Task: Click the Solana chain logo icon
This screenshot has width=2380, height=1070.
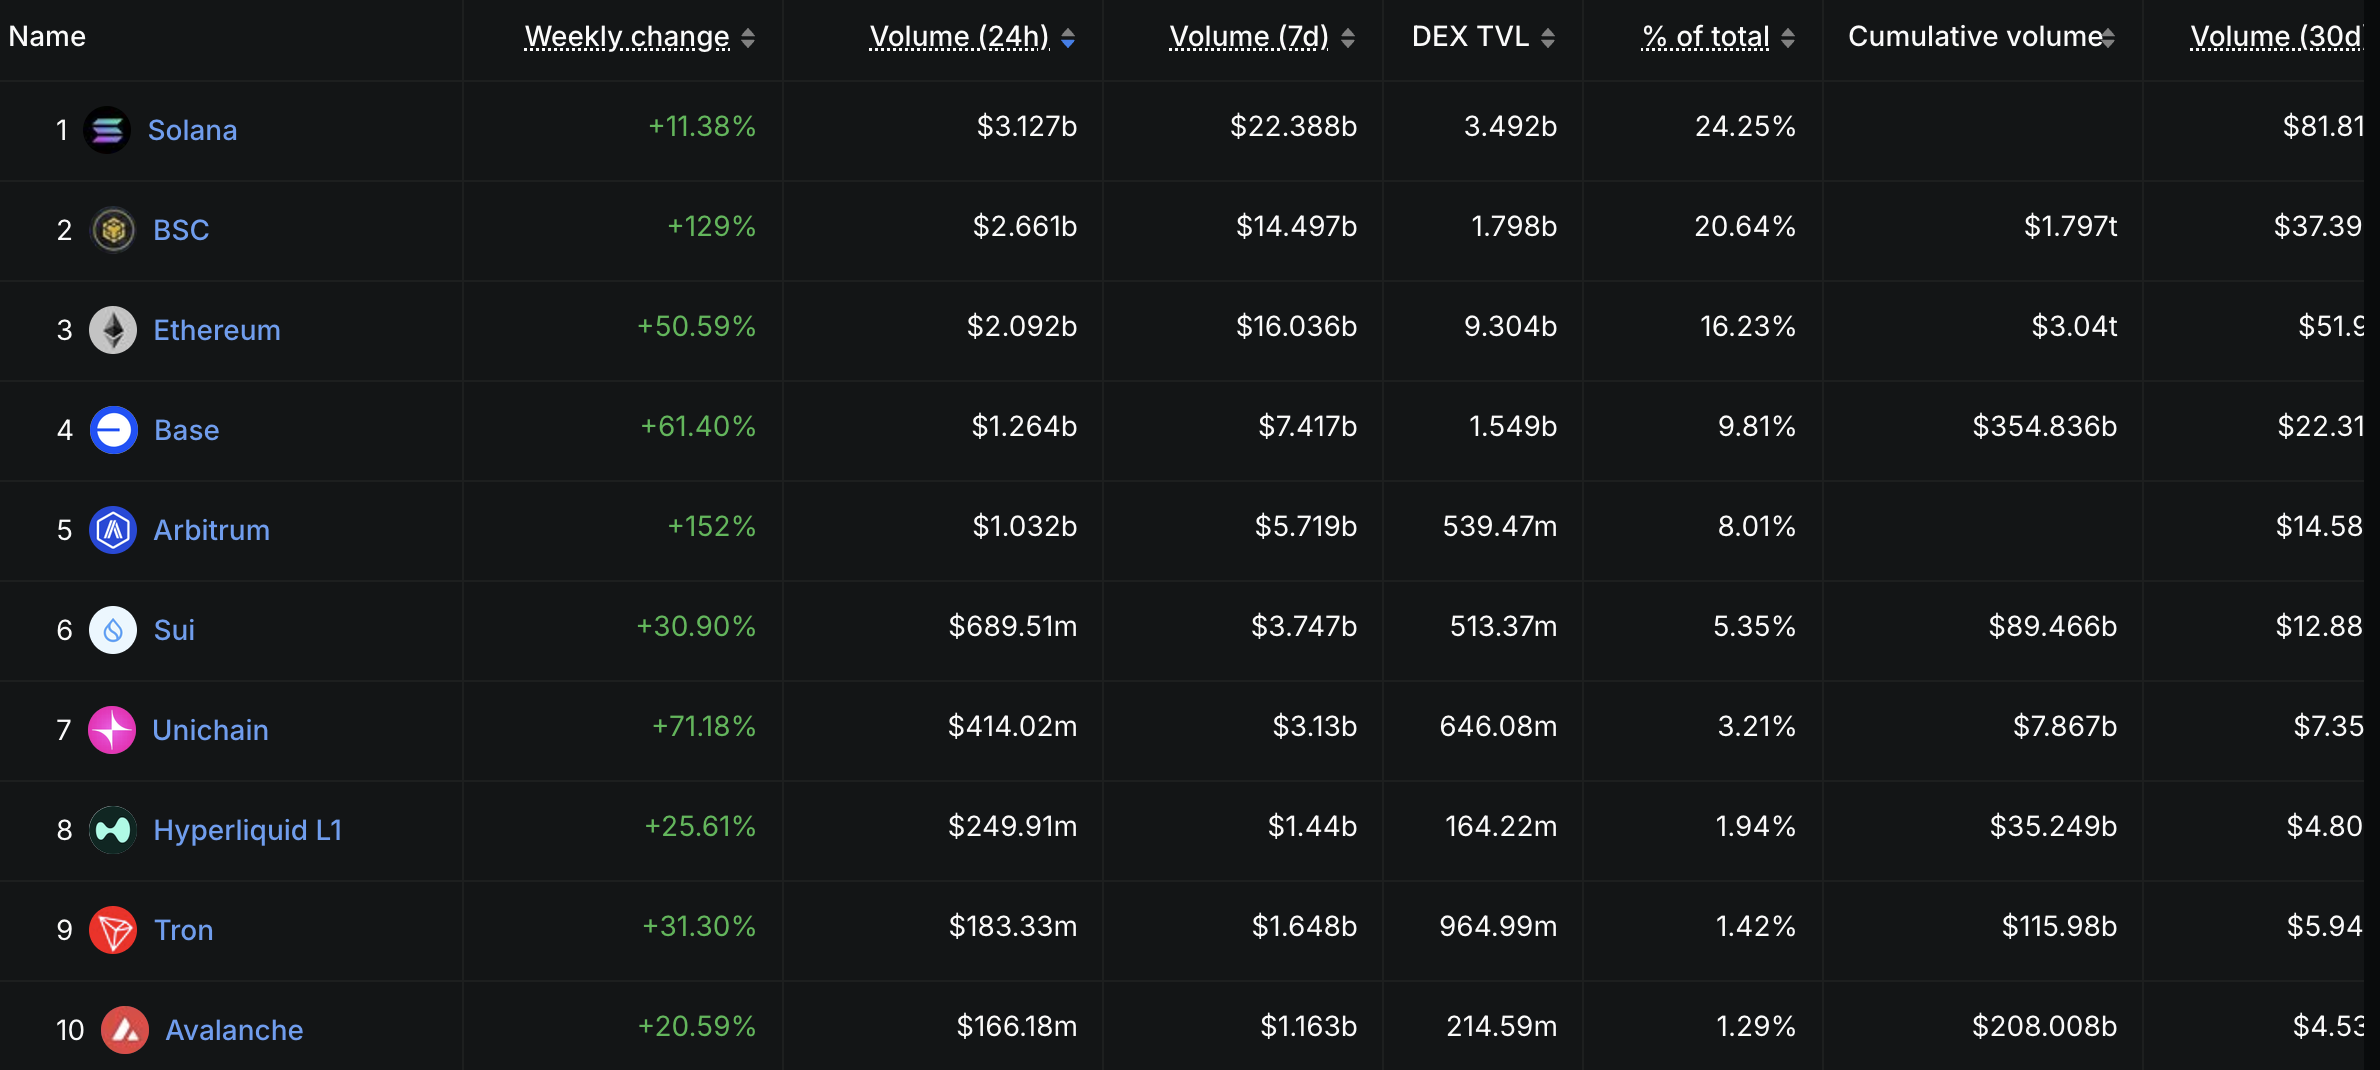Action: pyautogui.click(x=107, y=130)
